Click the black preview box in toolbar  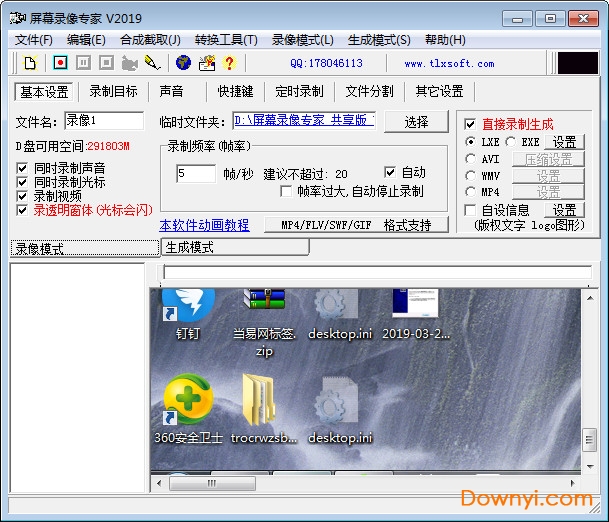[578, 63]
